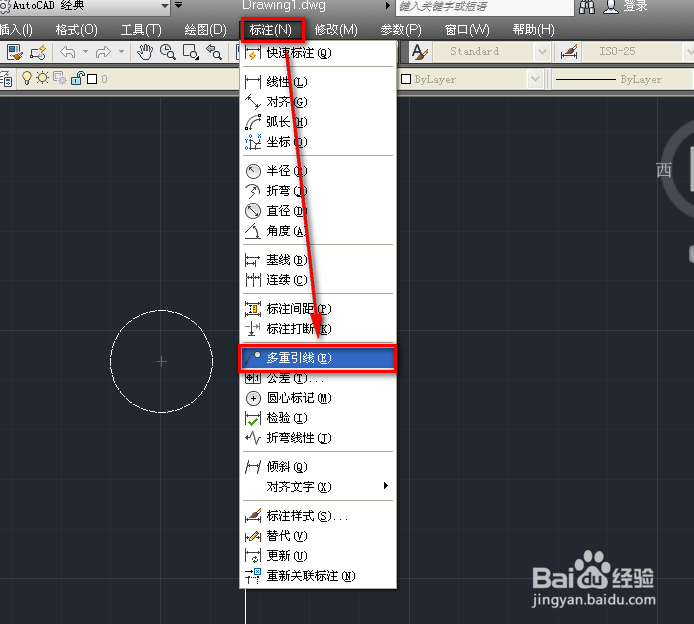694x624 pixels.
Task: Open the Help (帮助) menu
Action: coord(533,30)
